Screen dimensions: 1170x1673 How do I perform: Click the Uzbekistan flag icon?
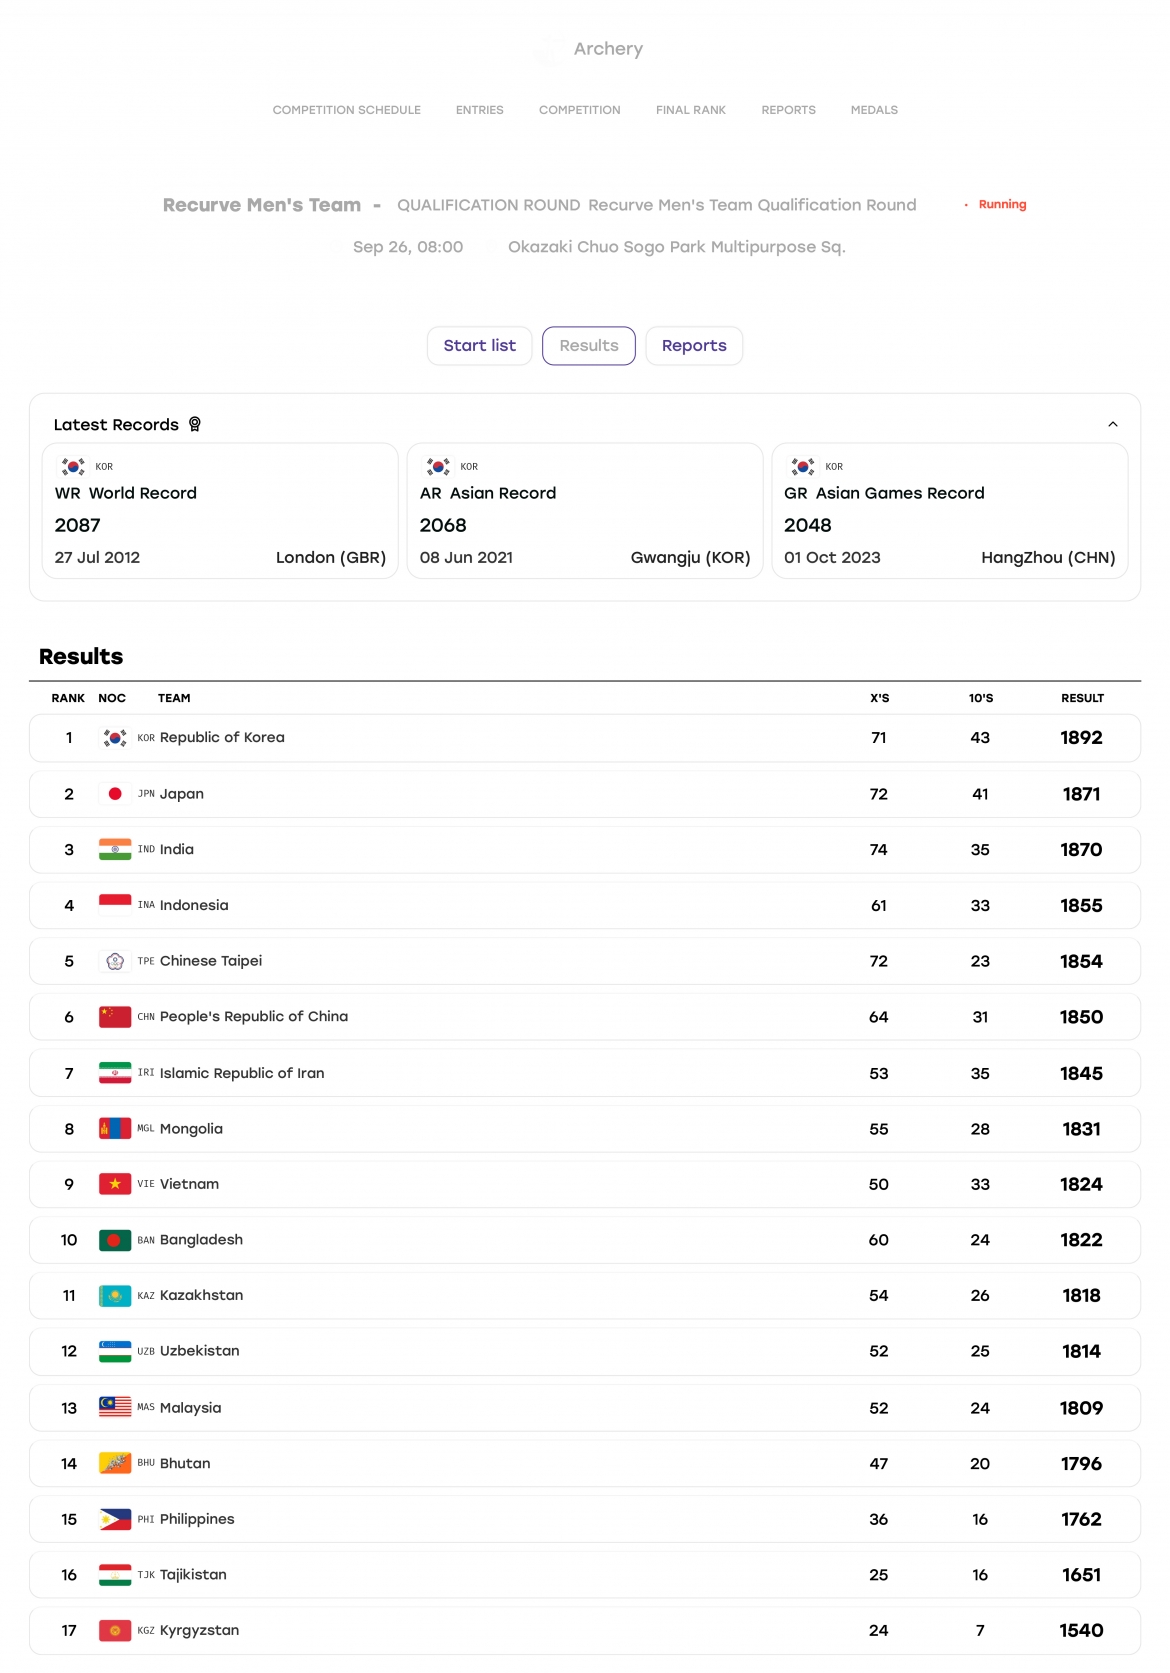pos(115,1351)
